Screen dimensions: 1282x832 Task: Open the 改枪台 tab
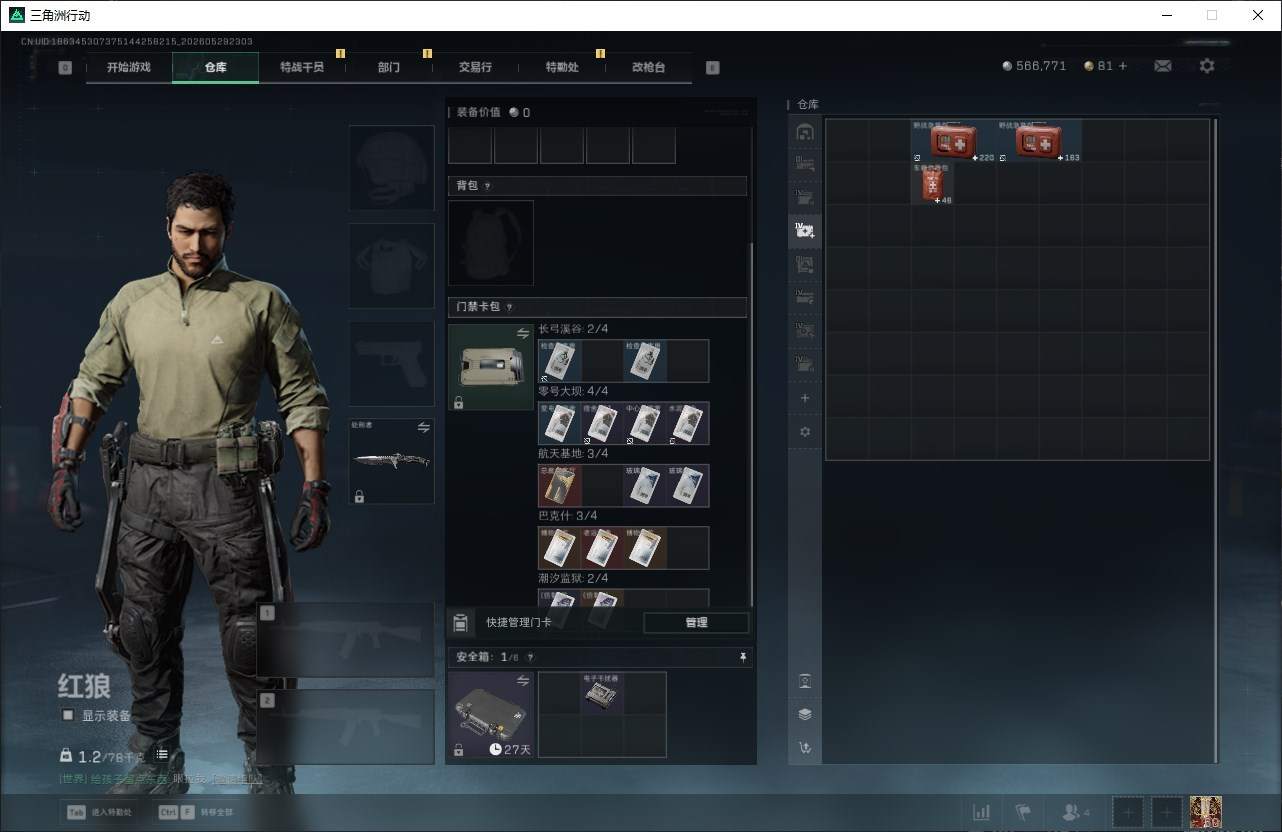pyautogui.click(x=648, y=67)
